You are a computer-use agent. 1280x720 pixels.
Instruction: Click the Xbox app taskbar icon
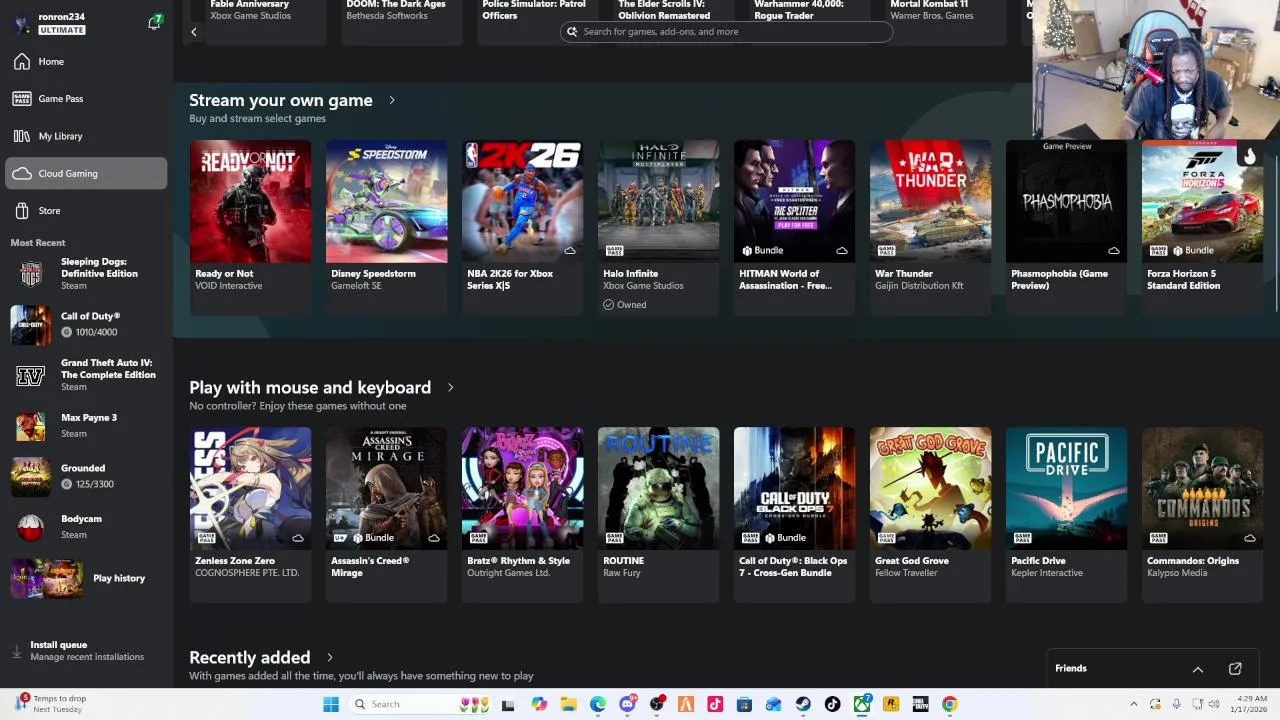pyautogui.click(x=861, y=704)
